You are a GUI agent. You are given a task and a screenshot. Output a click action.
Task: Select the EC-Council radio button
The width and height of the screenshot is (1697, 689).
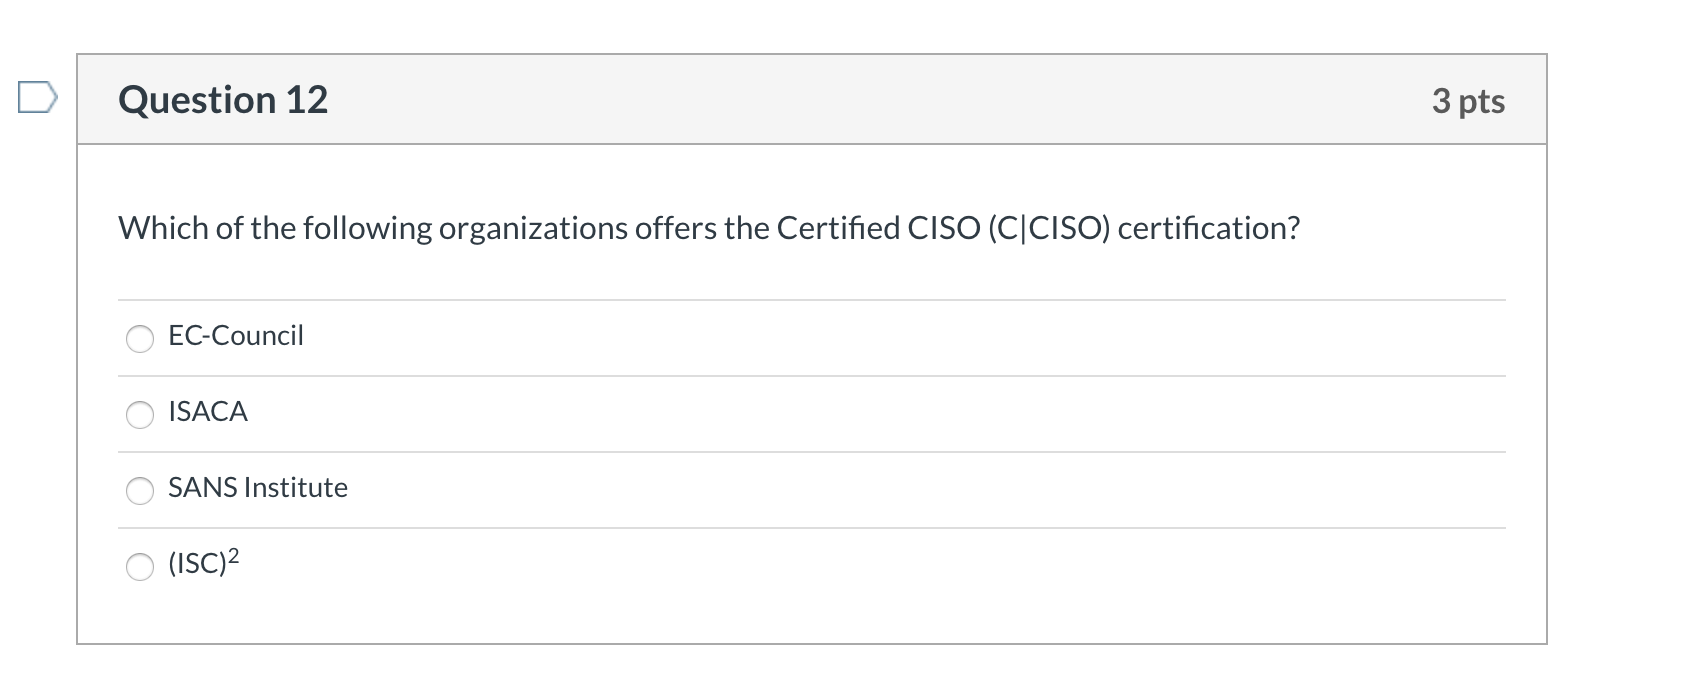pyautogui.click(x=140, y=339)
